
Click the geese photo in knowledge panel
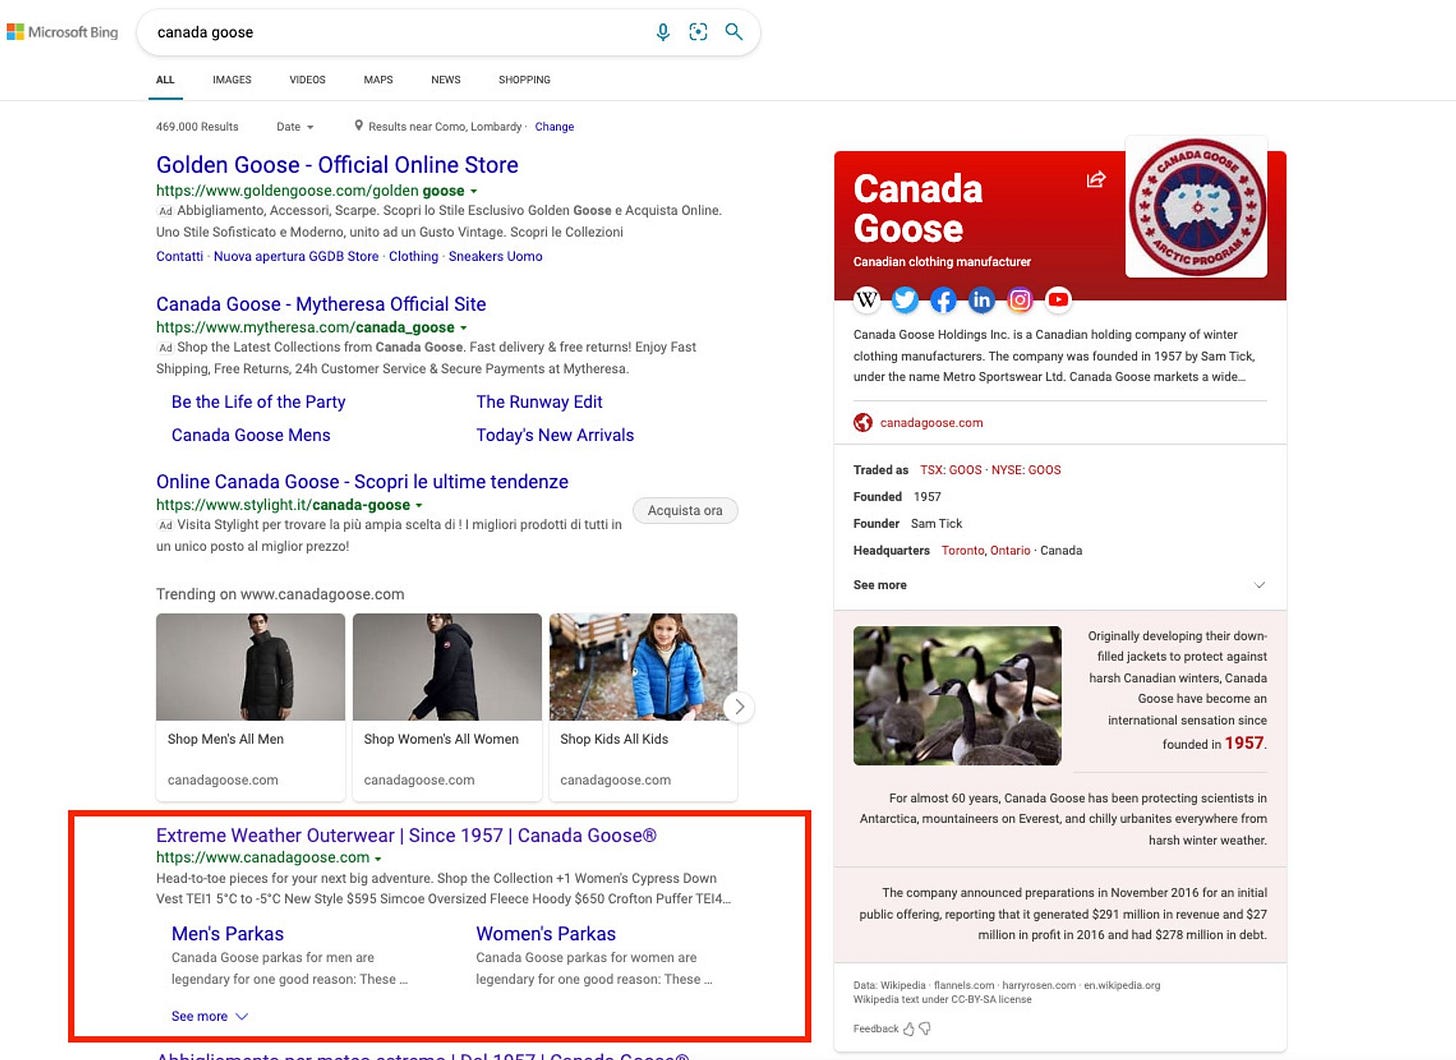click(957, 696)
